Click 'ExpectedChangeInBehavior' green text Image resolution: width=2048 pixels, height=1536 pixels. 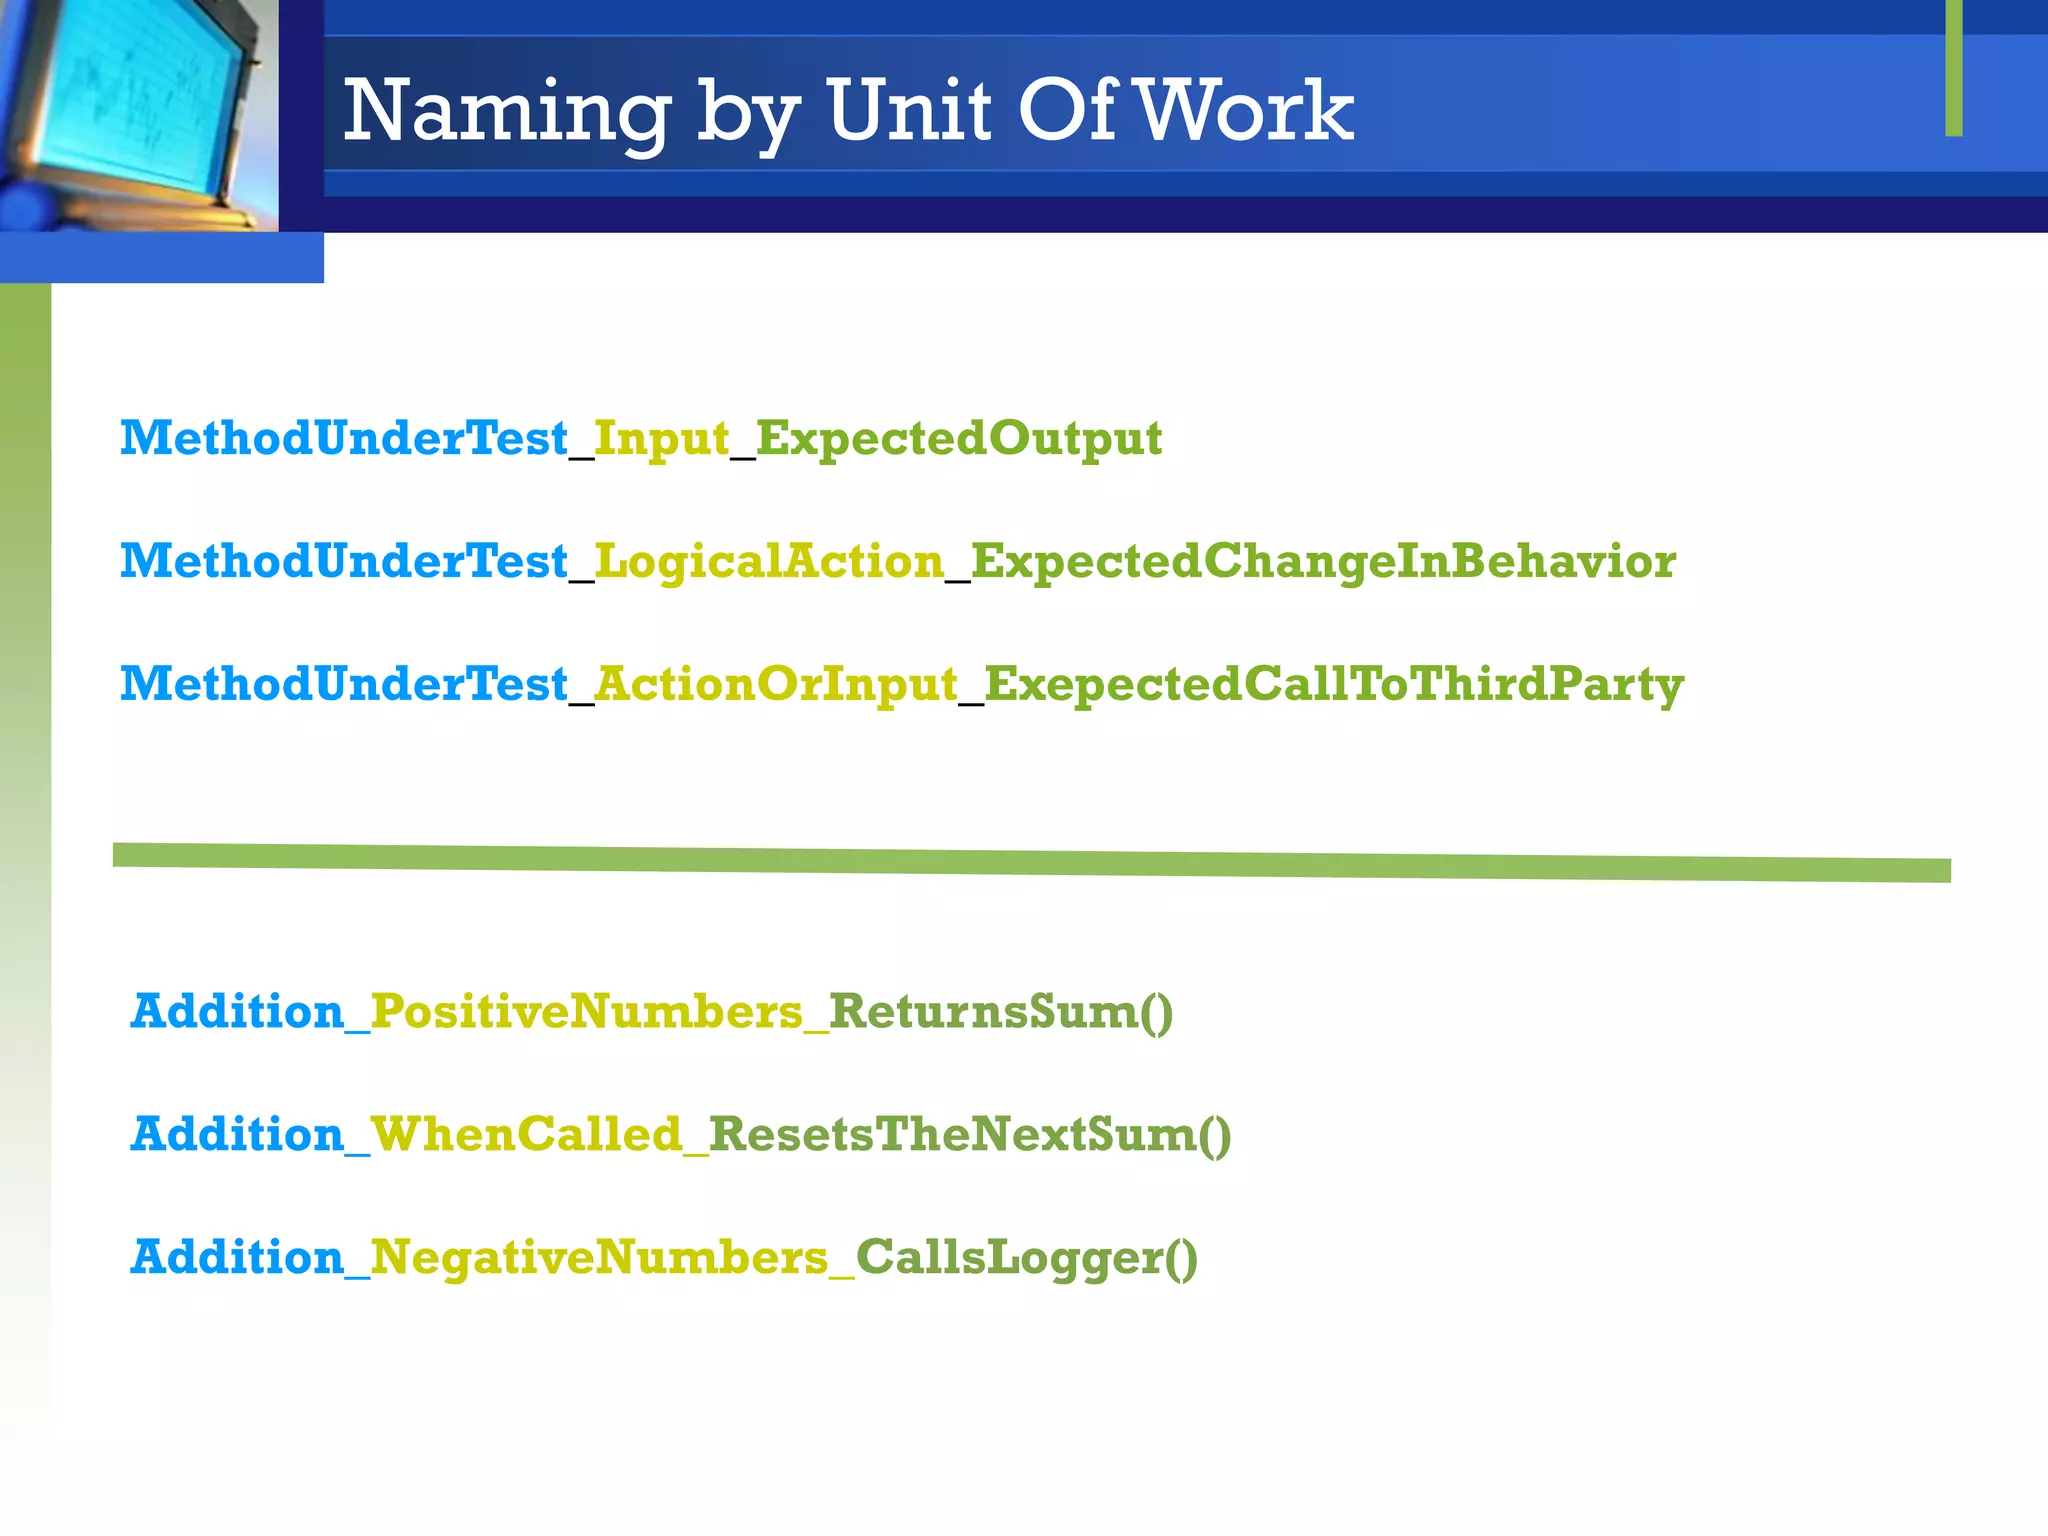1323,561
